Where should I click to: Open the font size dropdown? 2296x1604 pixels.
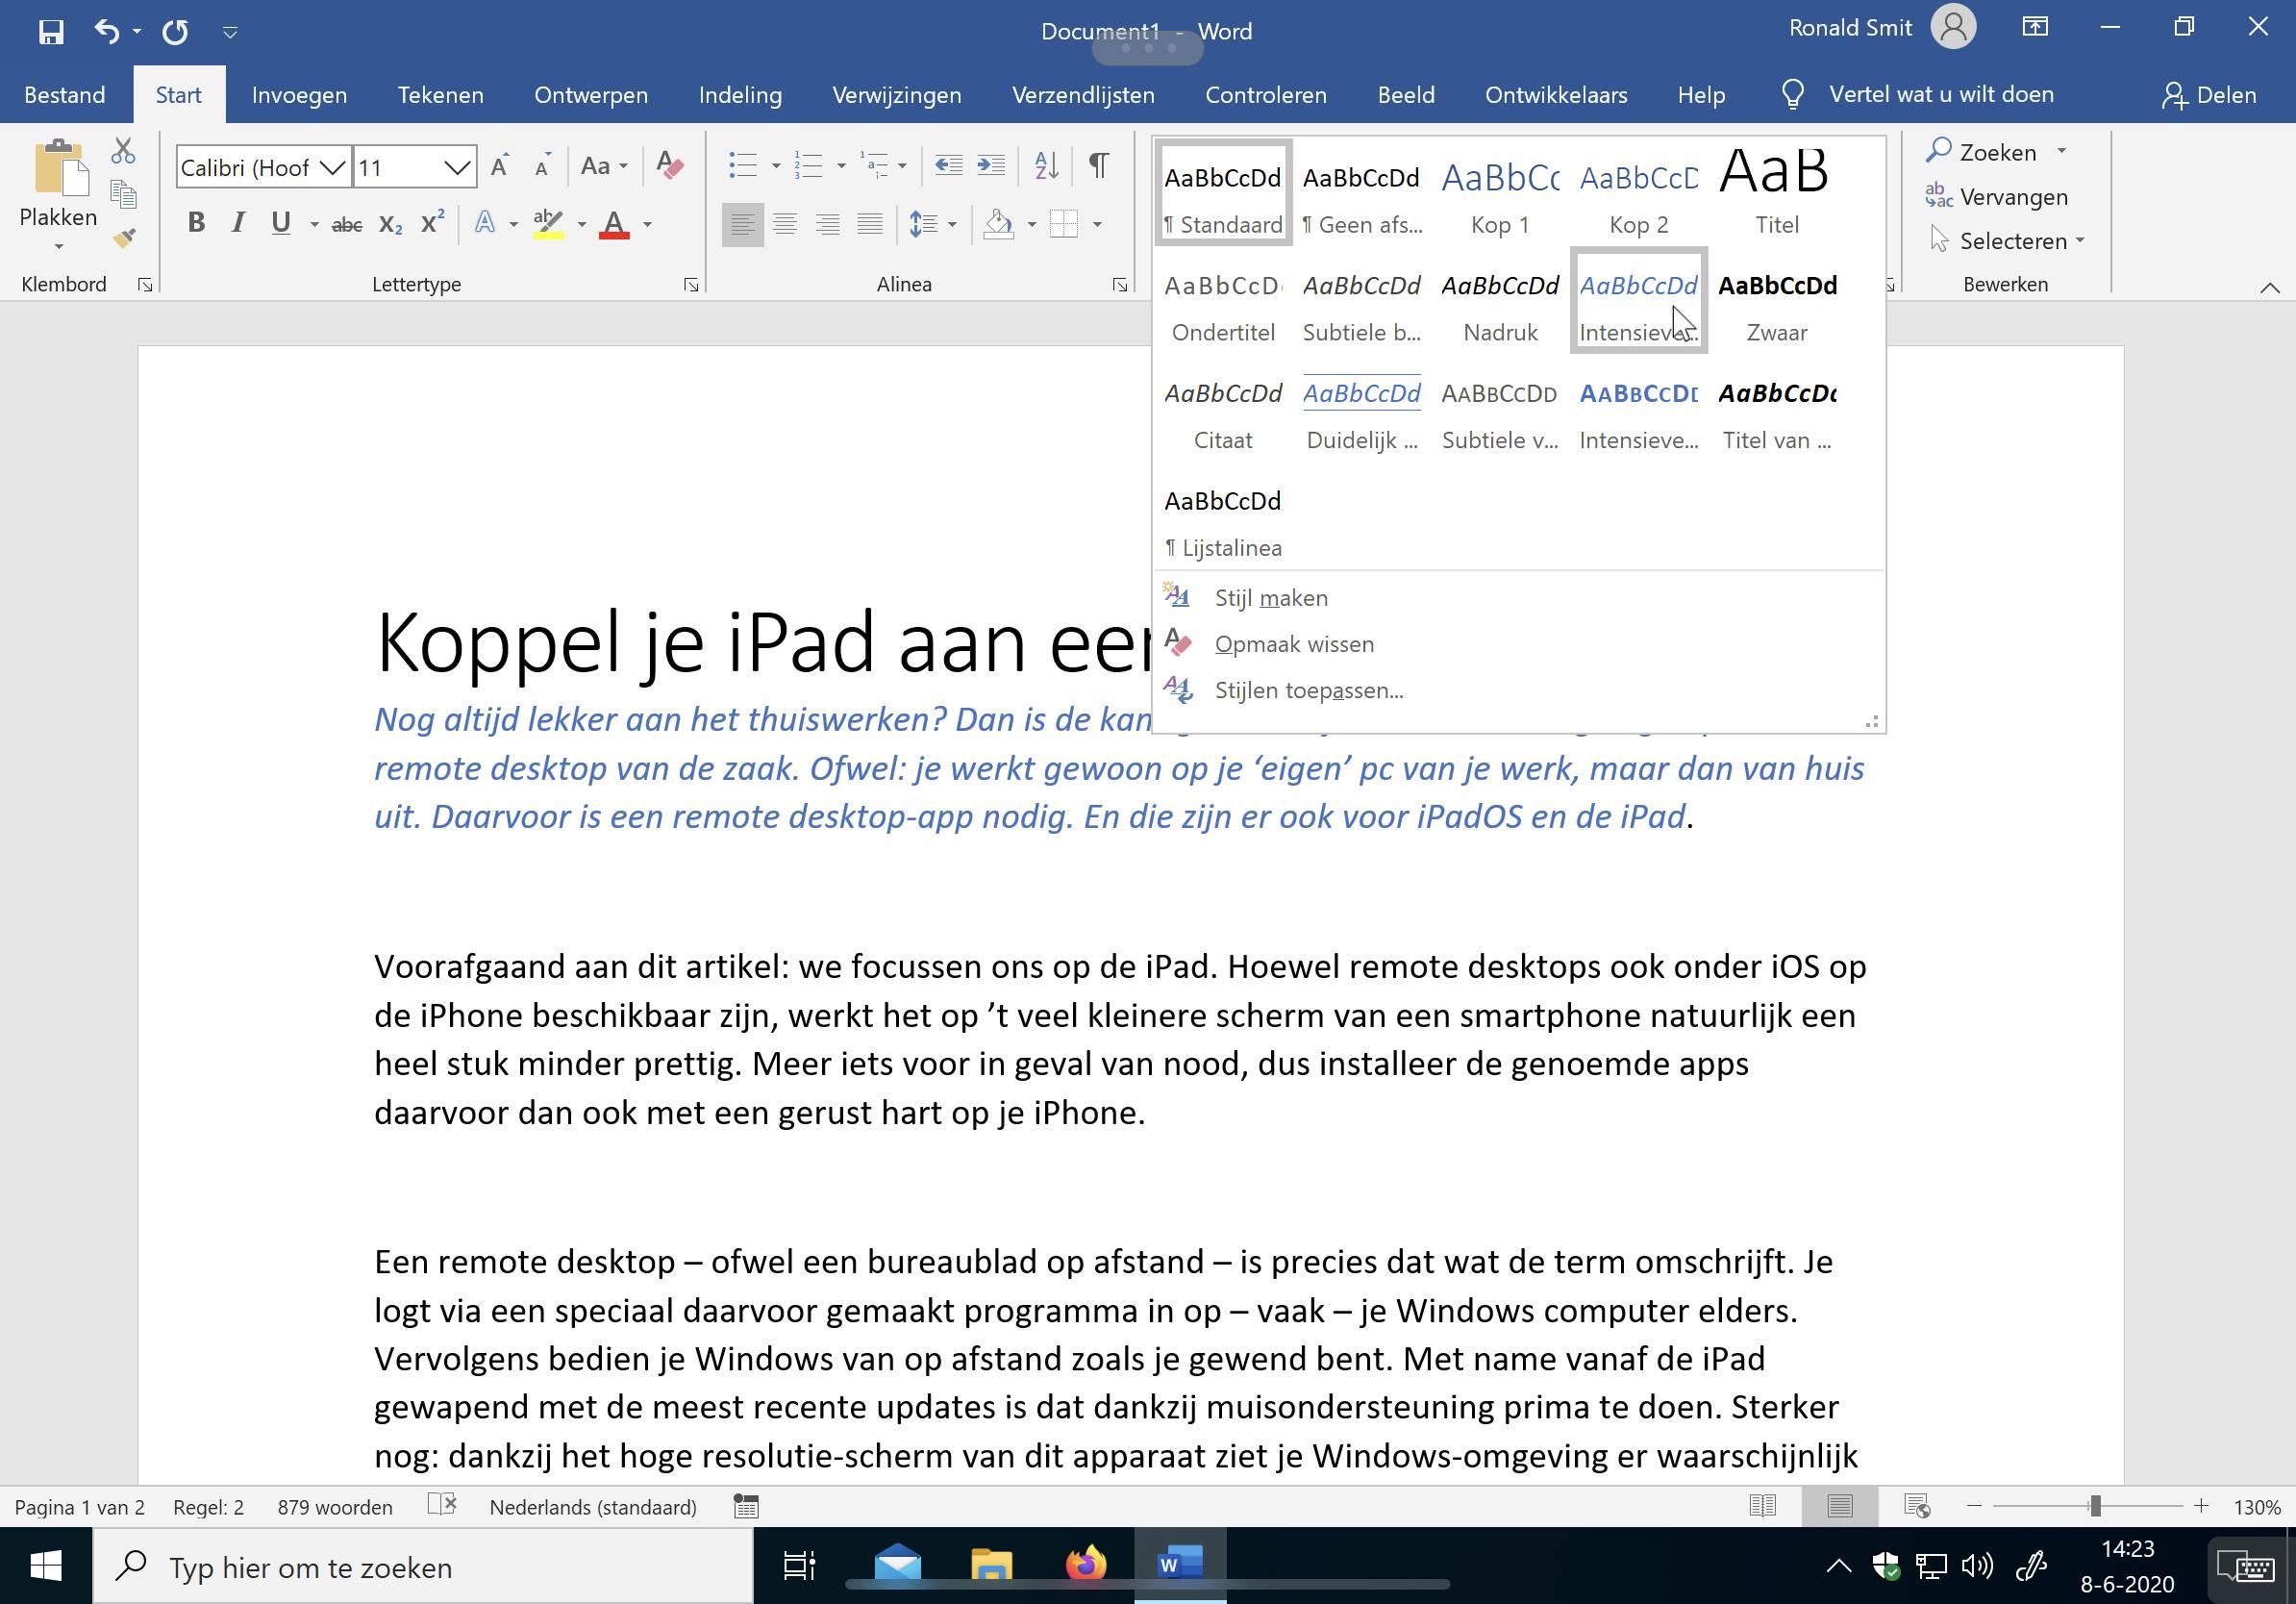tap(457, 167)
